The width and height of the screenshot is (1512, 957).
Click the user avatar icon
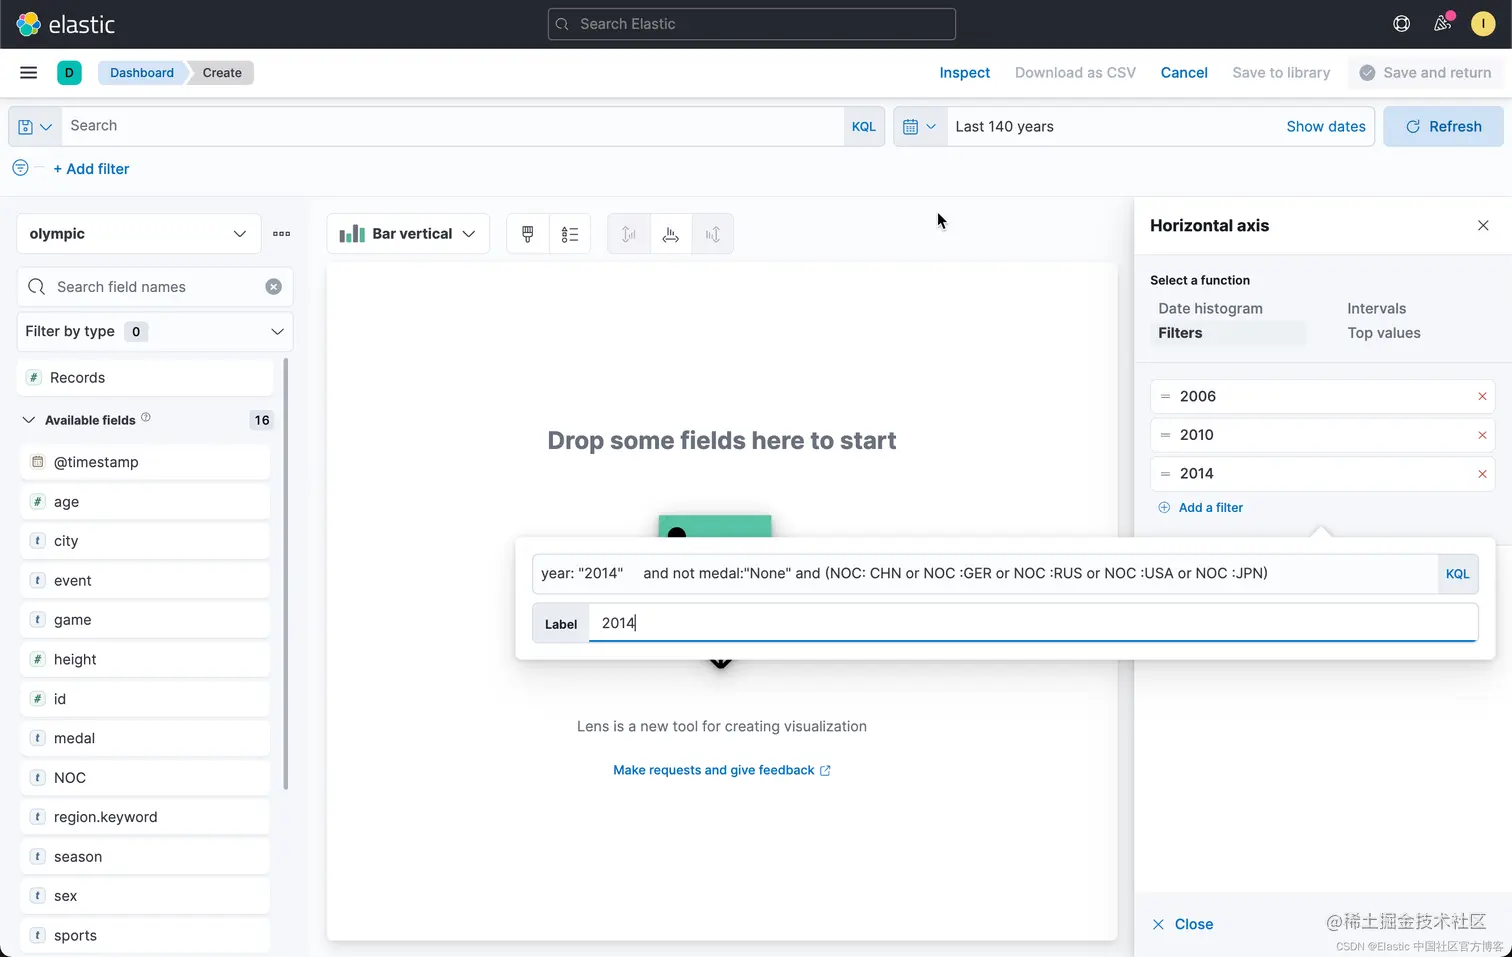point(1483,23)
